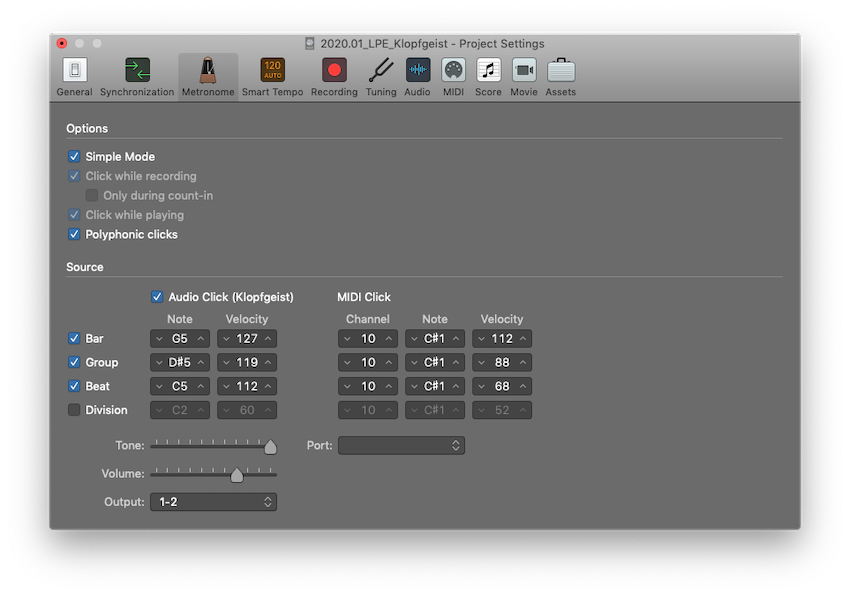Enable the Division click checkbox
Screen dimensions: 850x595
[x=74, y=410]
